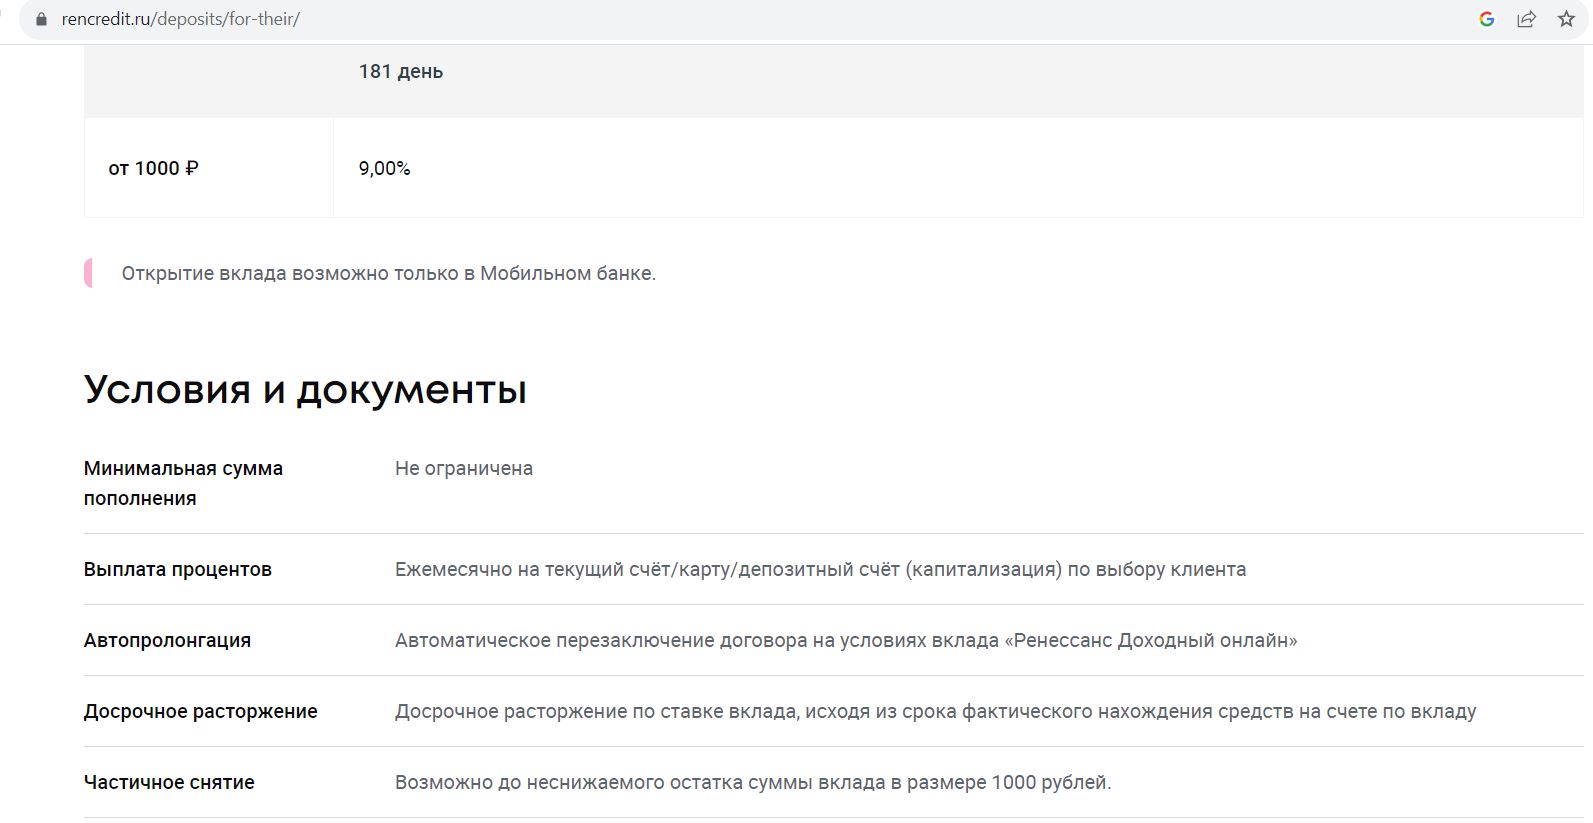Click the 9,00% interest rate cell
The width and height of the screenshot is (1593, 823).
pos(385,168)
